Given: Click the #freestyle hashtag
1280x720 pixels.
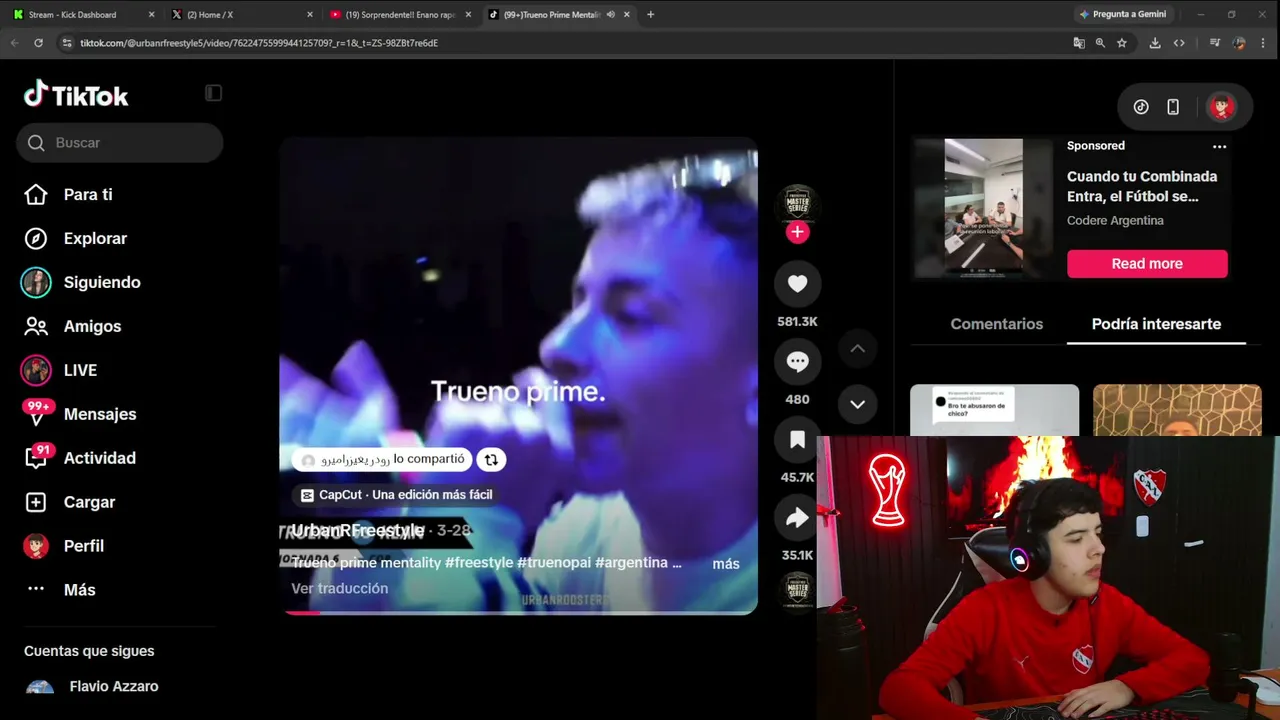Looking at the screenshot, I should click(479, 563).
